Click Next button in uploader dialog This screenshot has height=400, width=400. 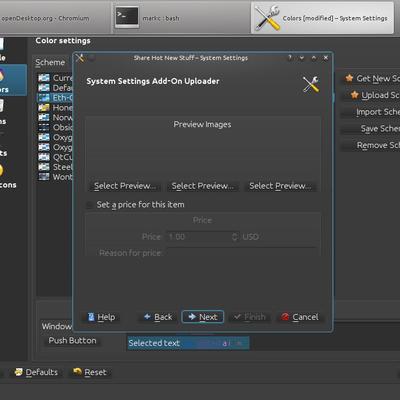pos(203,317)
